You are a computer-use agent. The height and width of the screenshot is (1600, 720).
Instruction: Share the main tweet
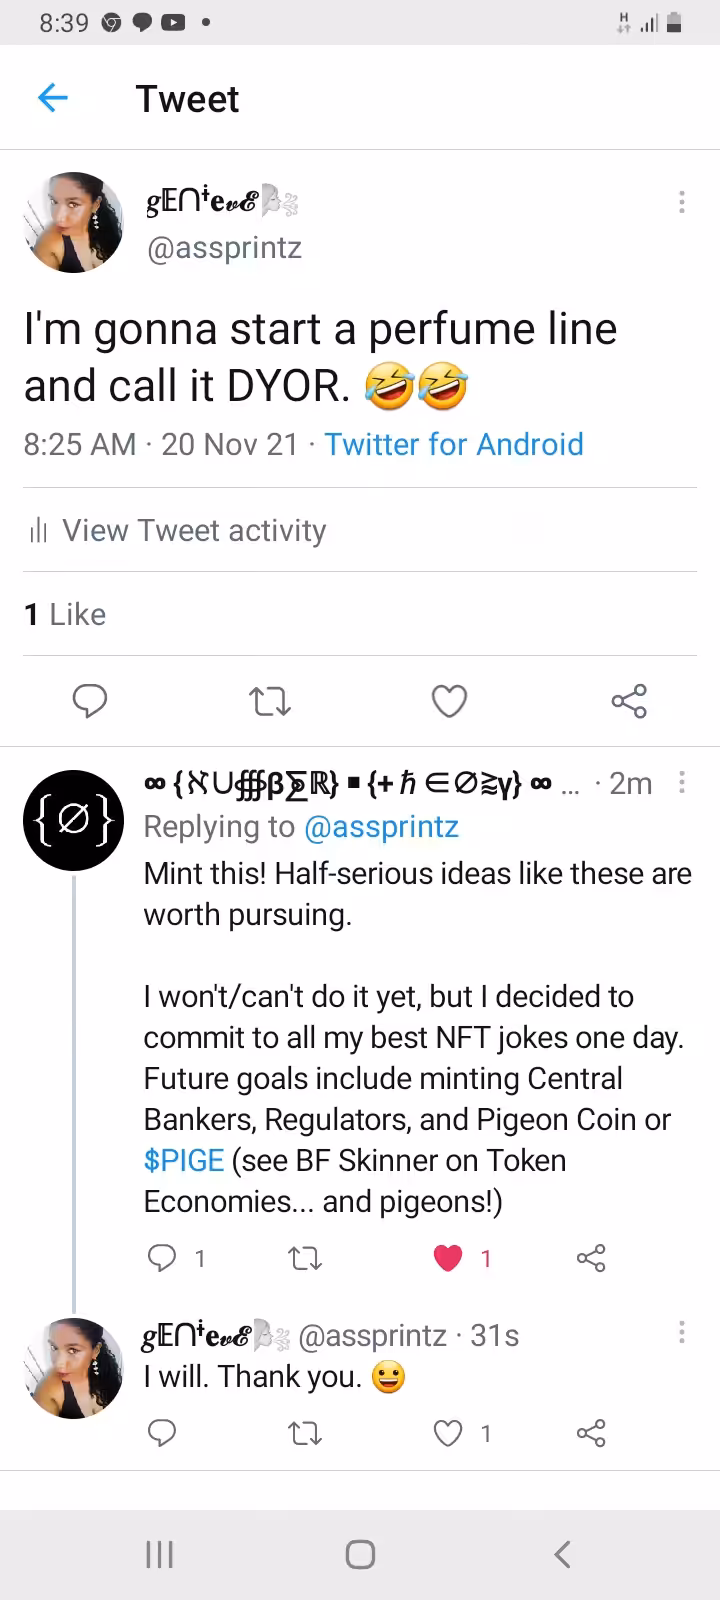tap(629, 701)
